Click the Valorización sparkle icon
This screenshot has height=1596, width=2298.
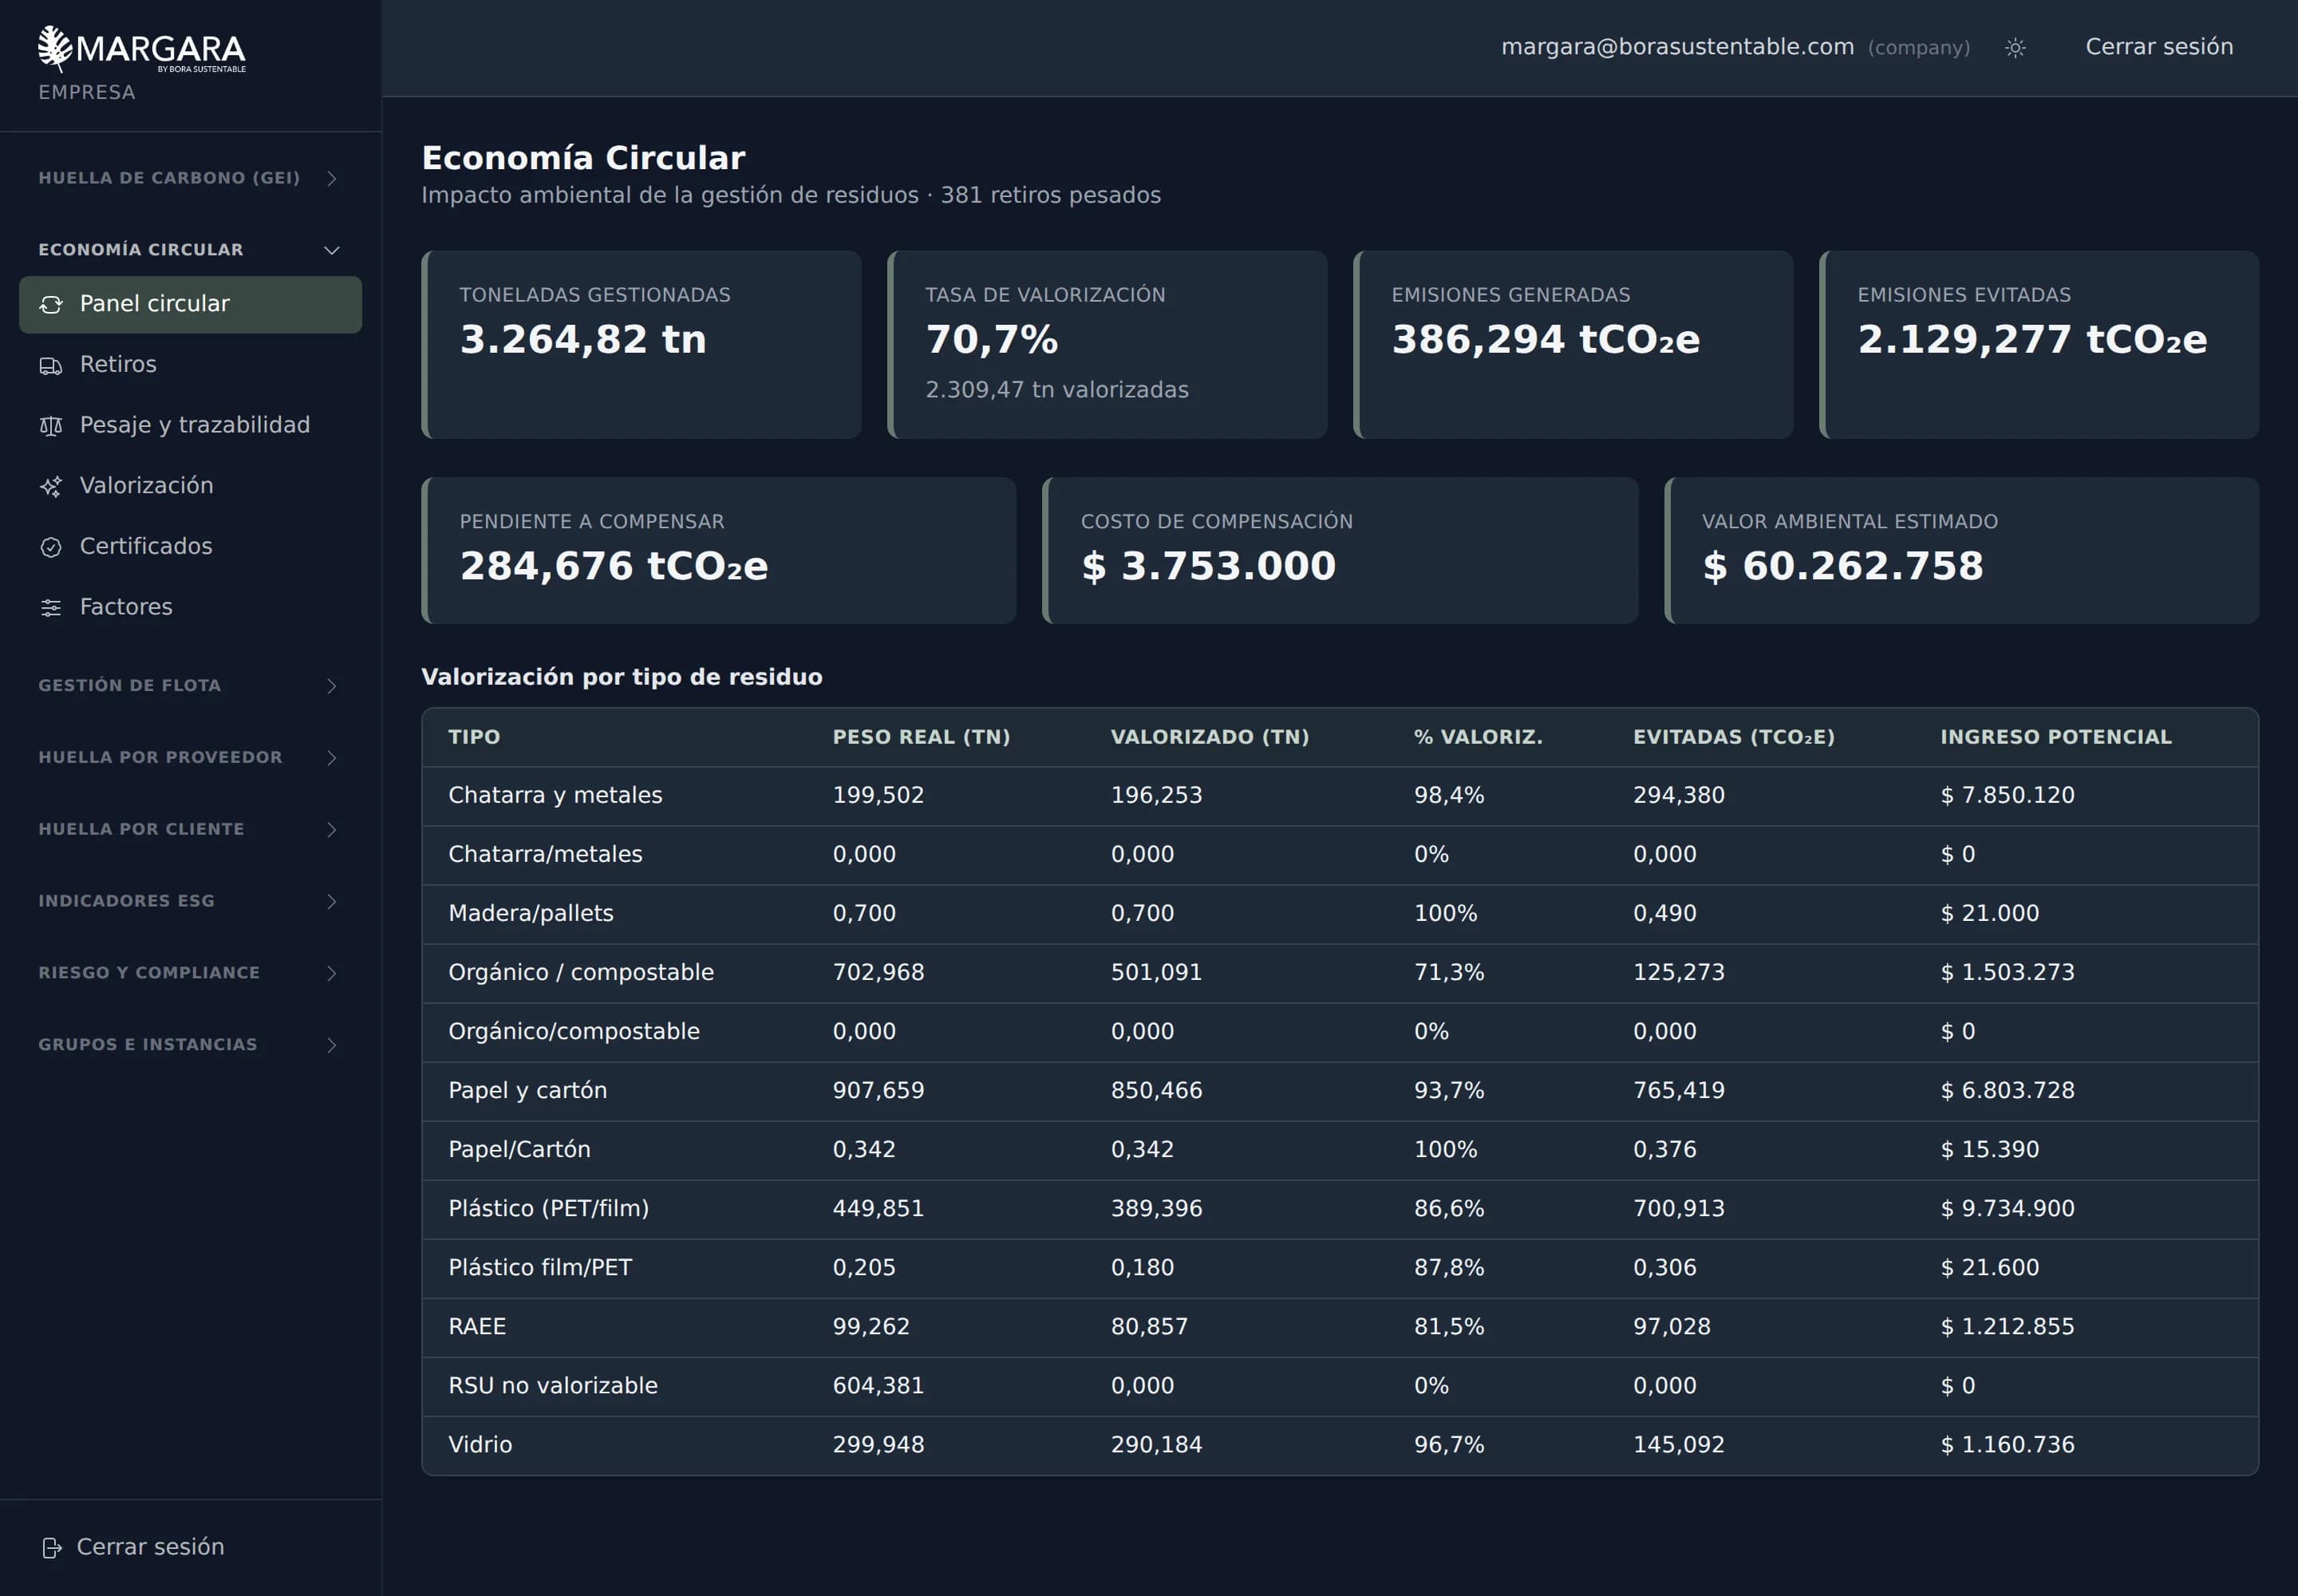[51, 487]
